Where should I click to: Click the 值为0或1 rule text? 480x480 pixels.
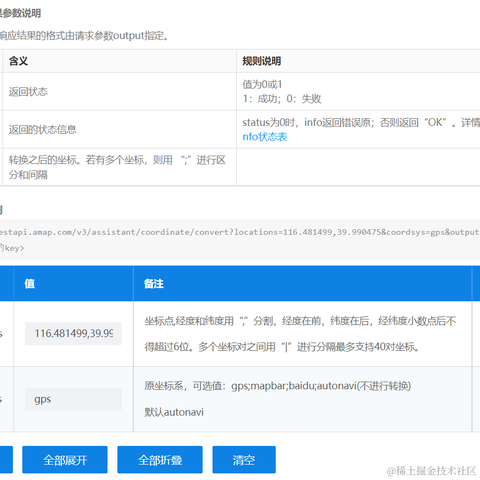tap(262, 84)
